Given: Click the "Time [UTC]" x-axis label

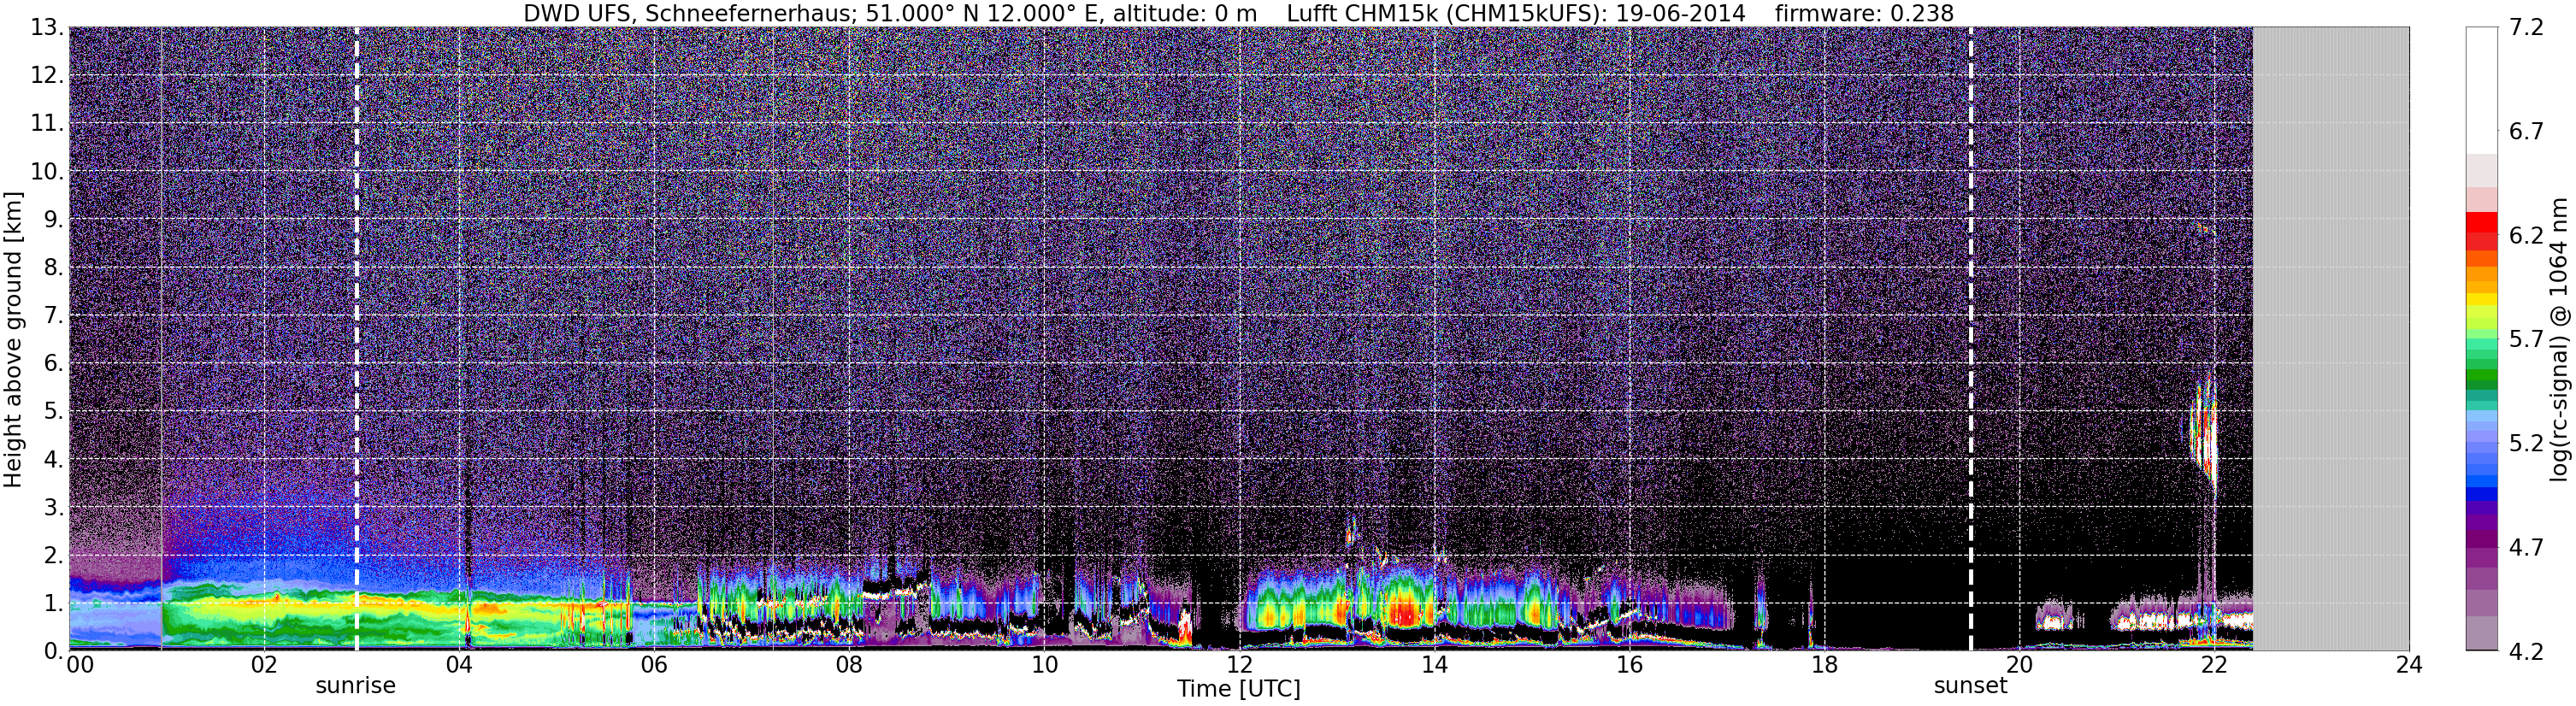Looking at the screenshot, I should click(1239, 689).
